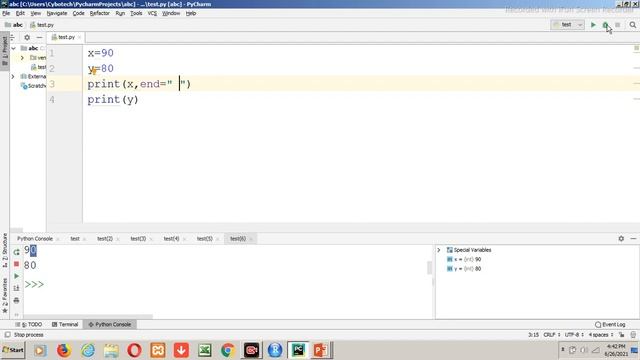Show more console toolbar actions chevron

(16, 314)
